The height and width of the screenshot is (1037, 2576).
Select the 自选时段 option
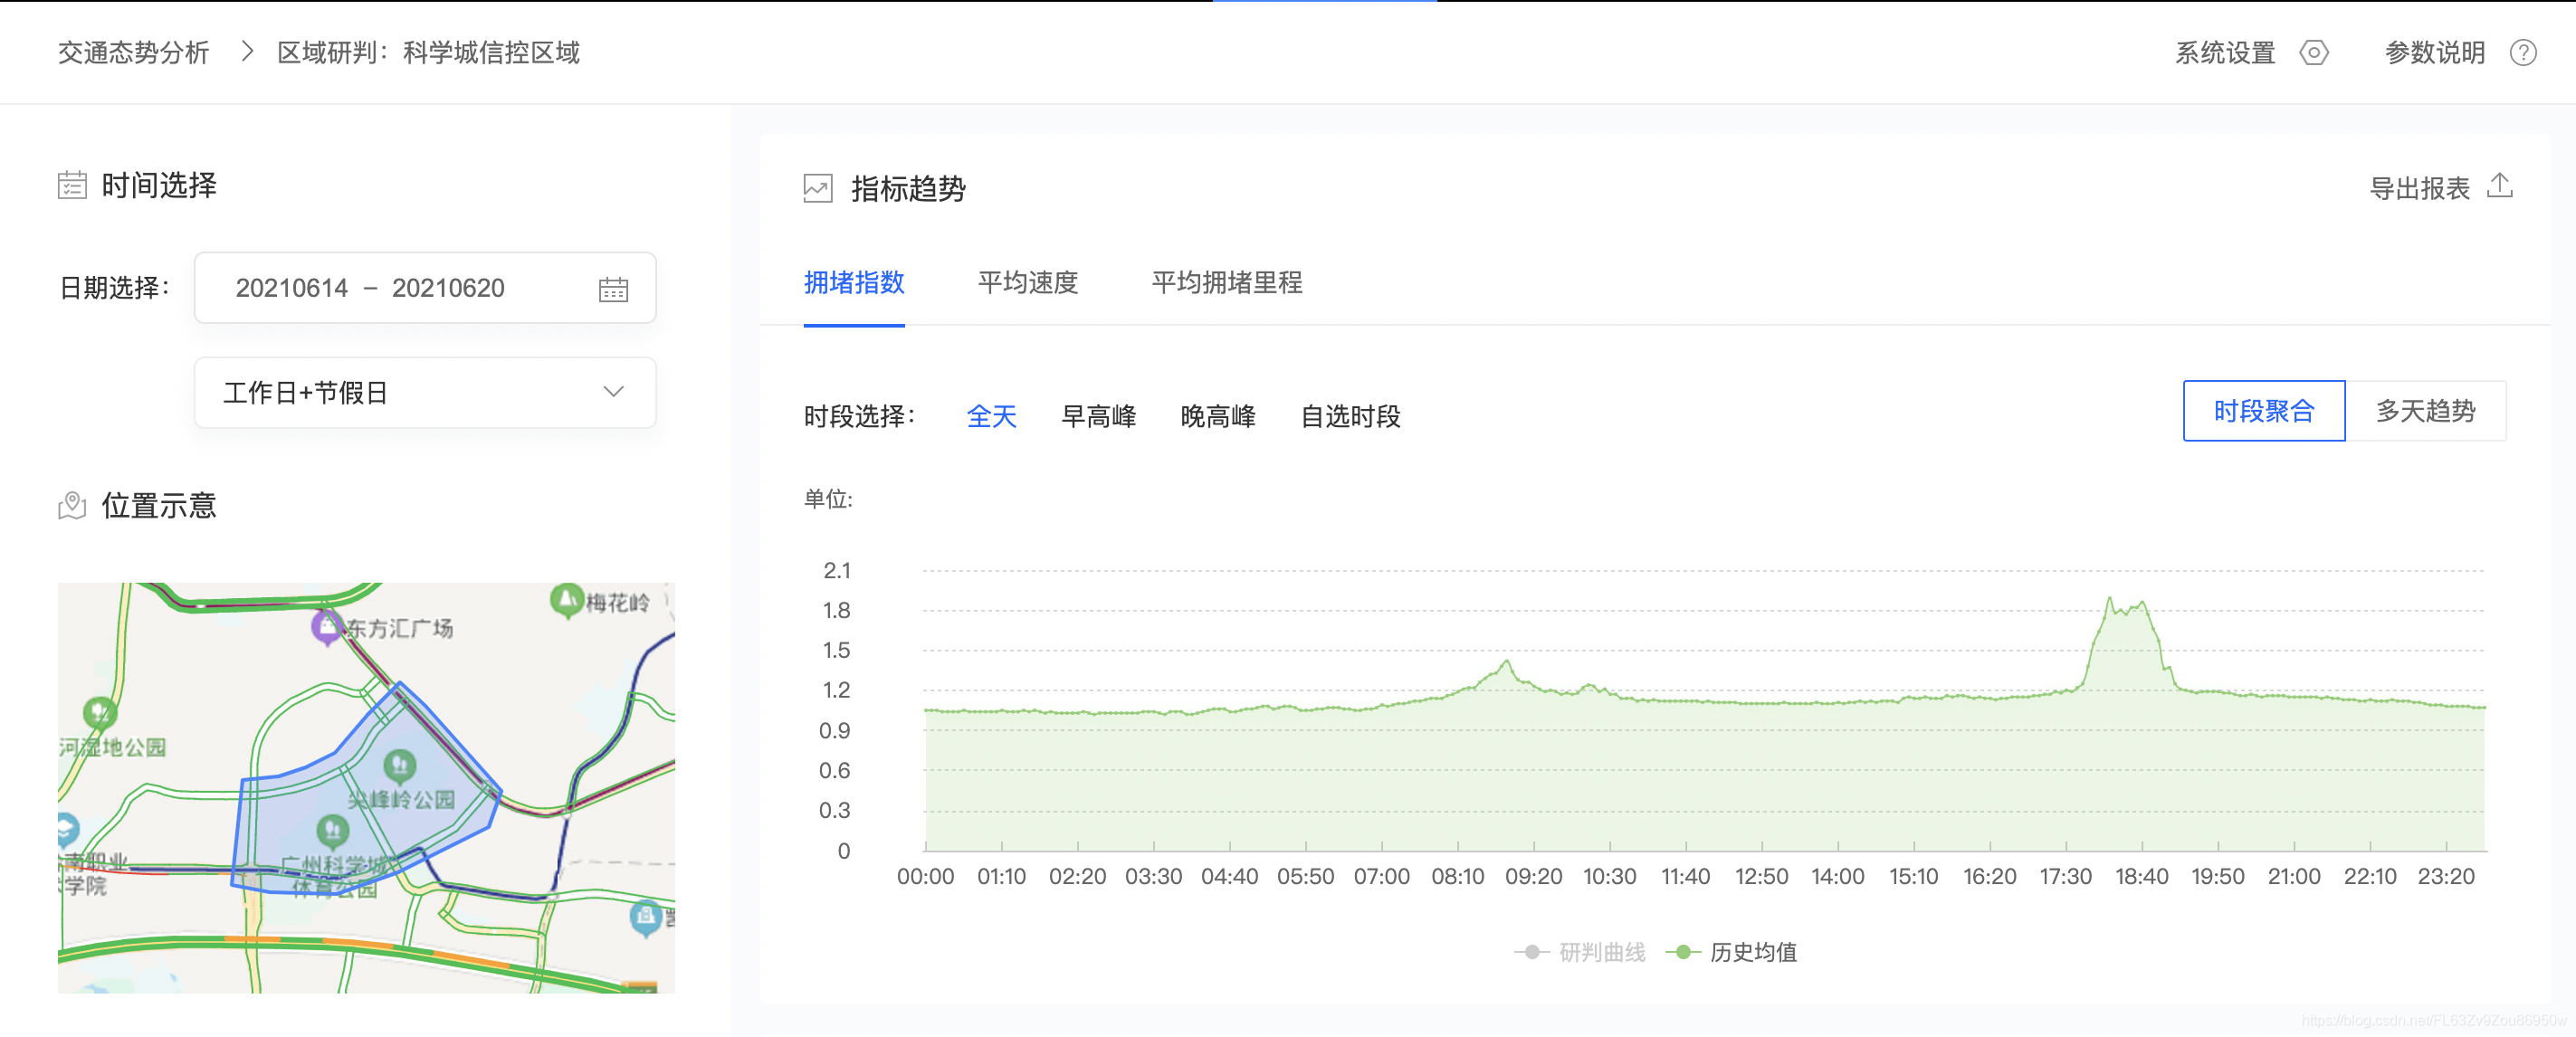pos(1351,417)
